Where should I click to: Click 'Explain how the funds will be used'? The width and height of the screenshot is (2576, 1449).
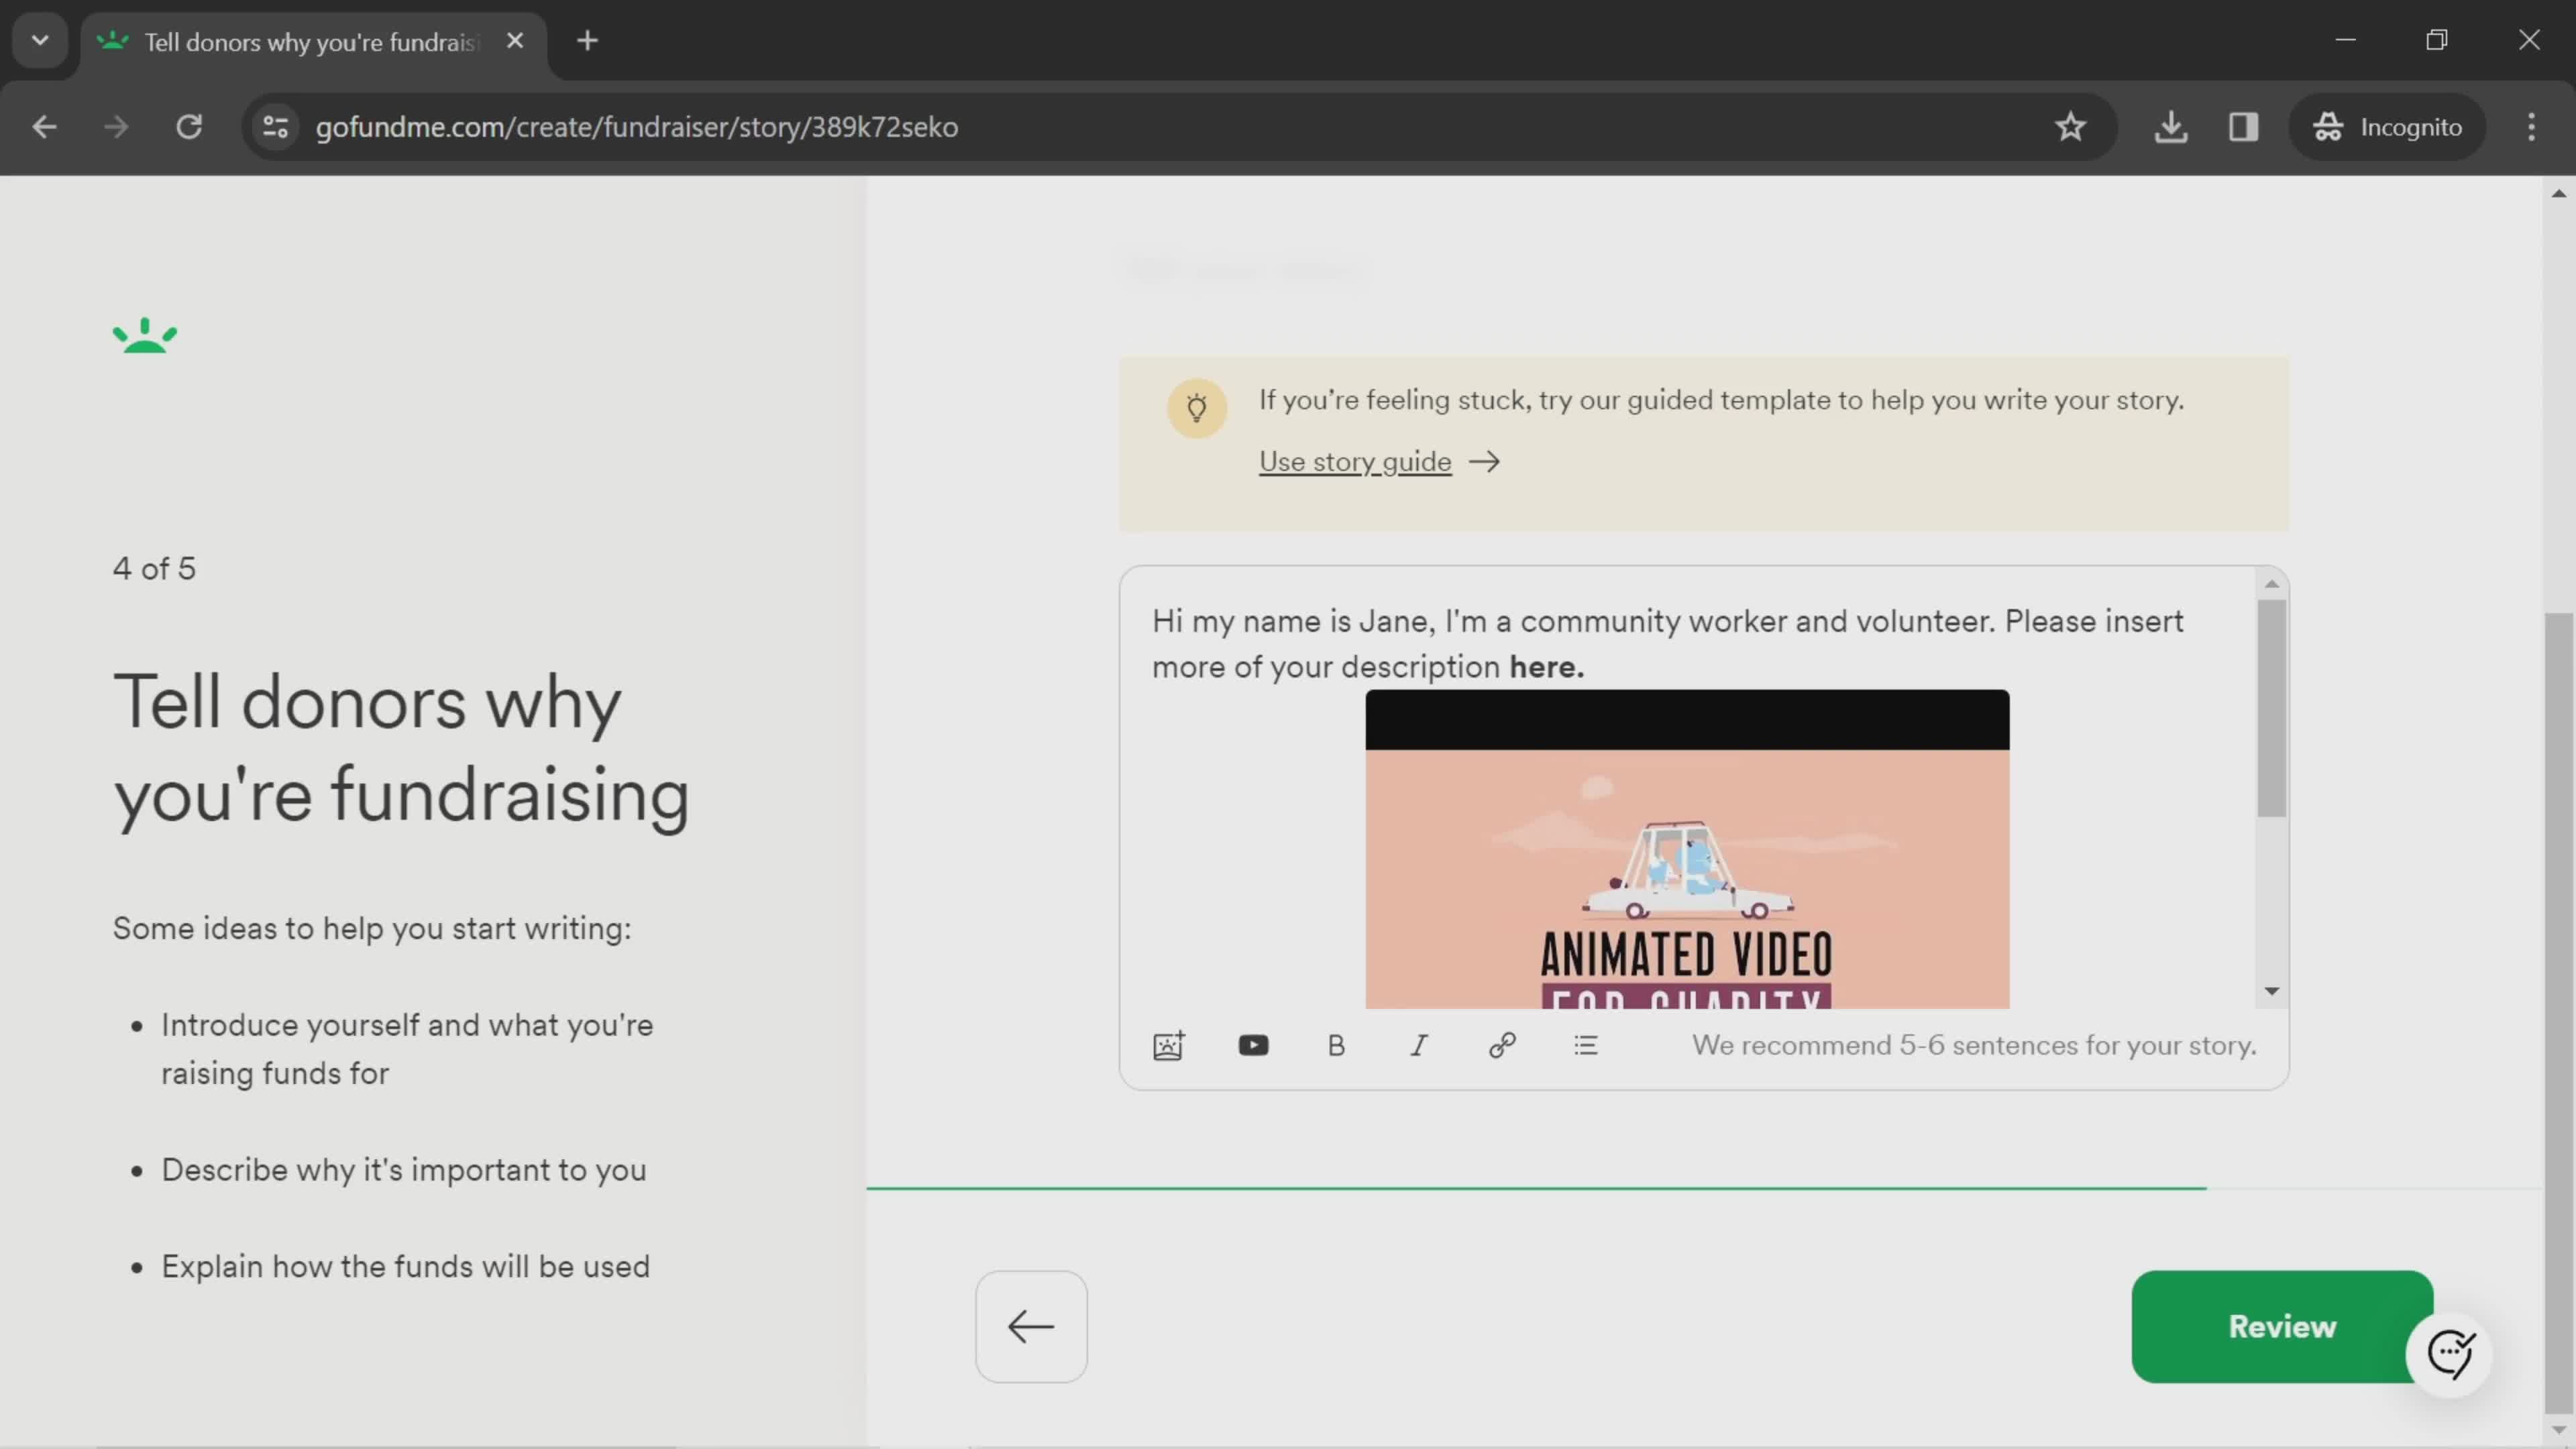pos(406,1266)
